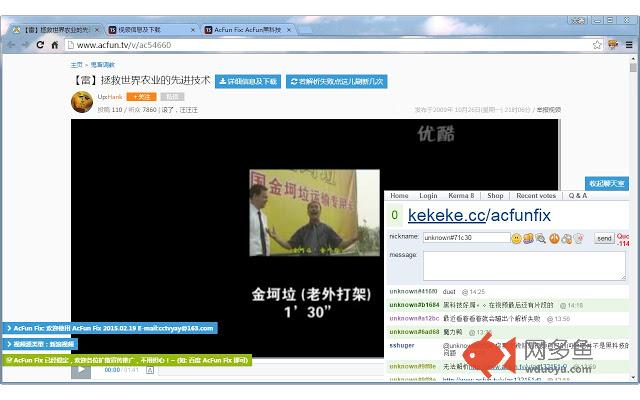Click the kekeke.cc/acfunfix link
The width and height of the screenshot is (640, 400).
coord(479,216)
